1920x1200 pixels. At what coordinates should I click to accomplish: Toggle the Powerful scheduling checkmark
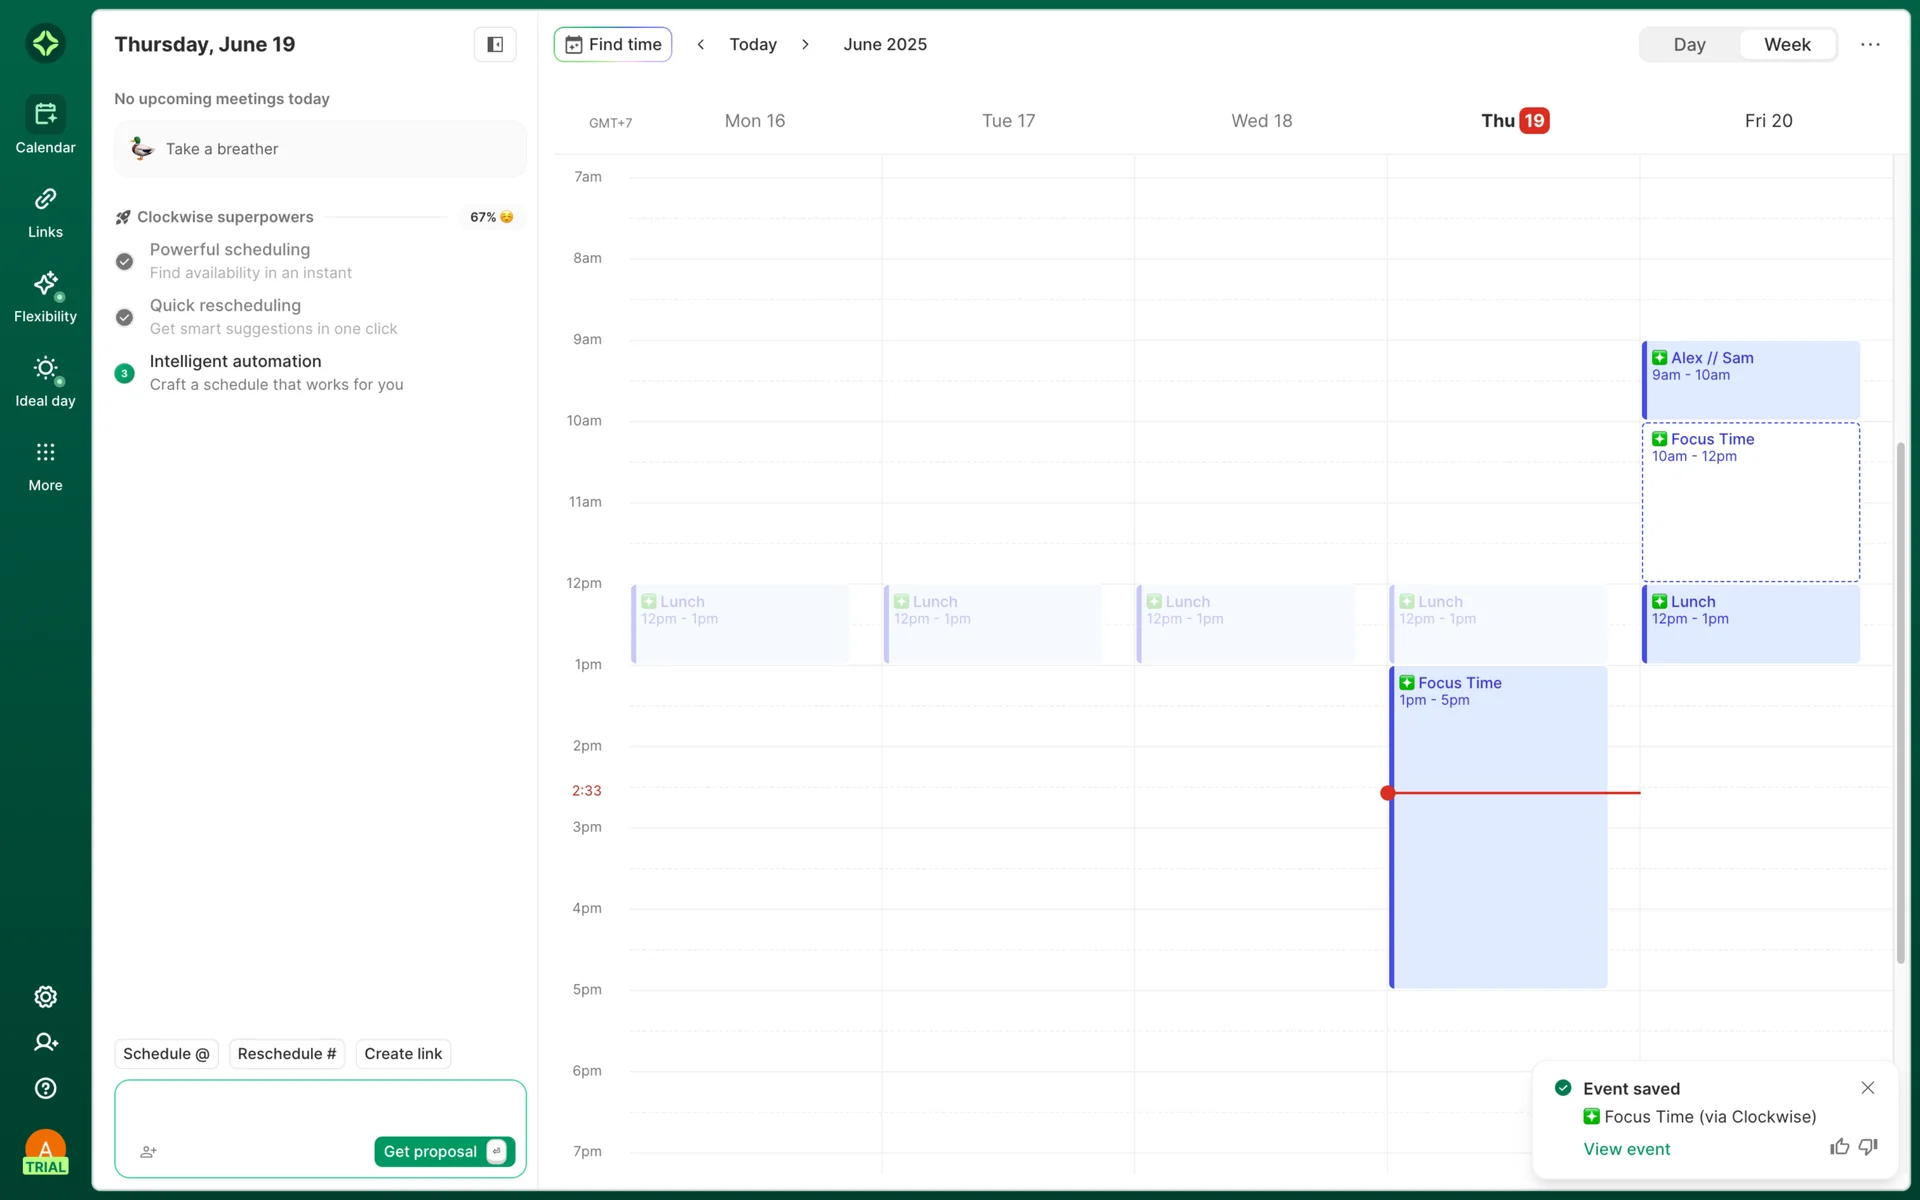124,261
